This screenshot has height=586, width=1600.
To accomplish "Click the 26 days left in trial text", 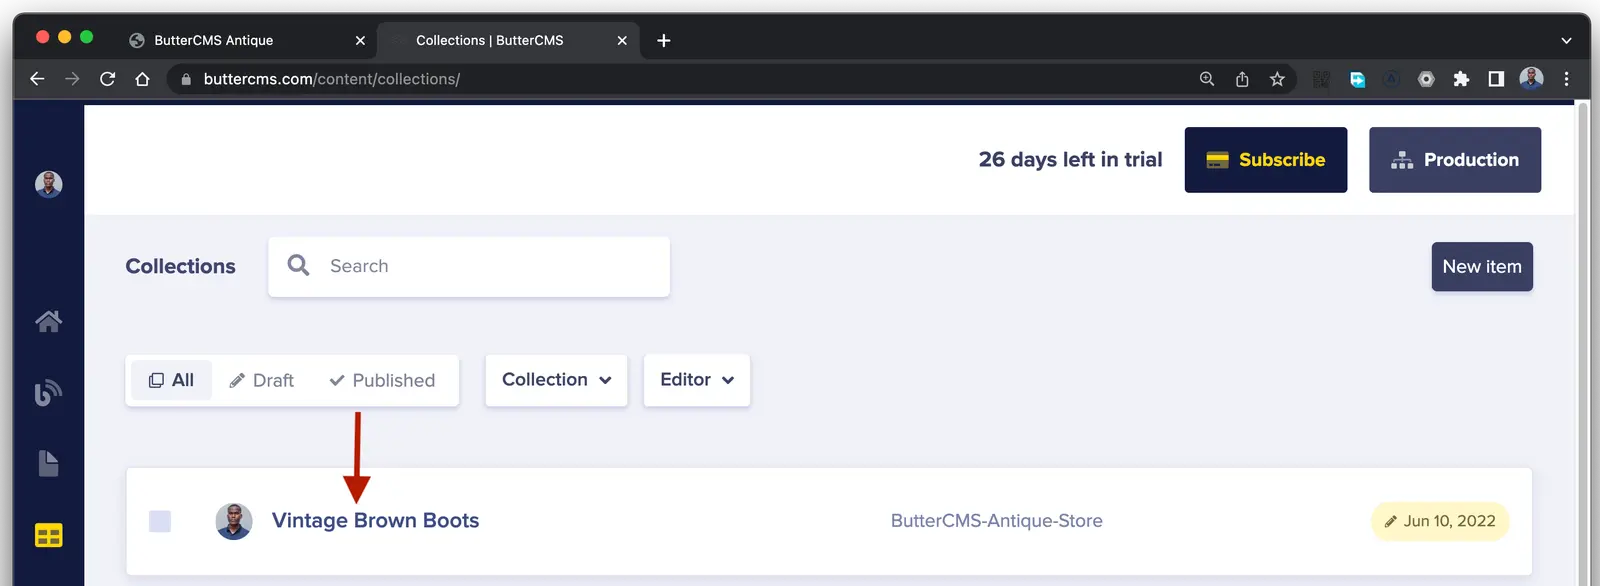I will pyautogui.click(x=1070, y=160).
